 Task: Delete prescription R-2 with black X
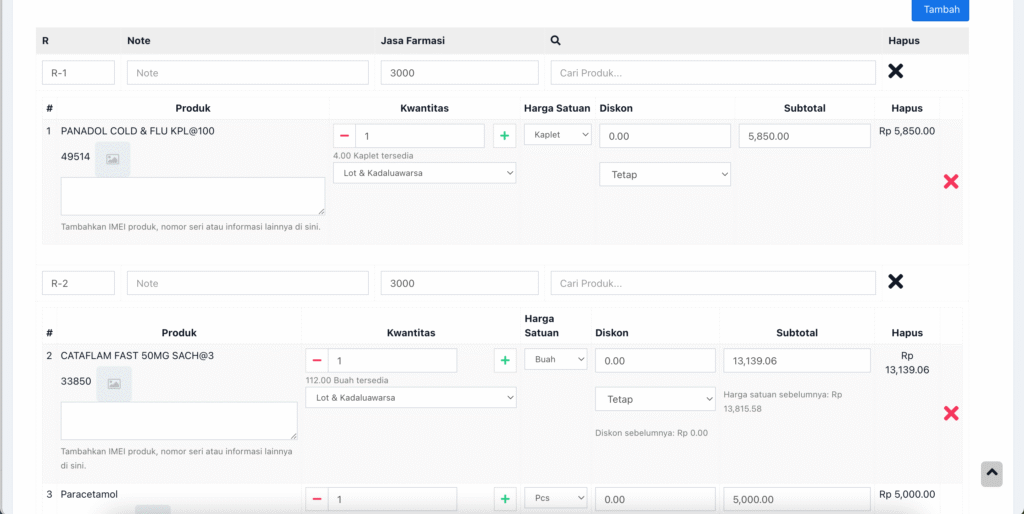896,282
